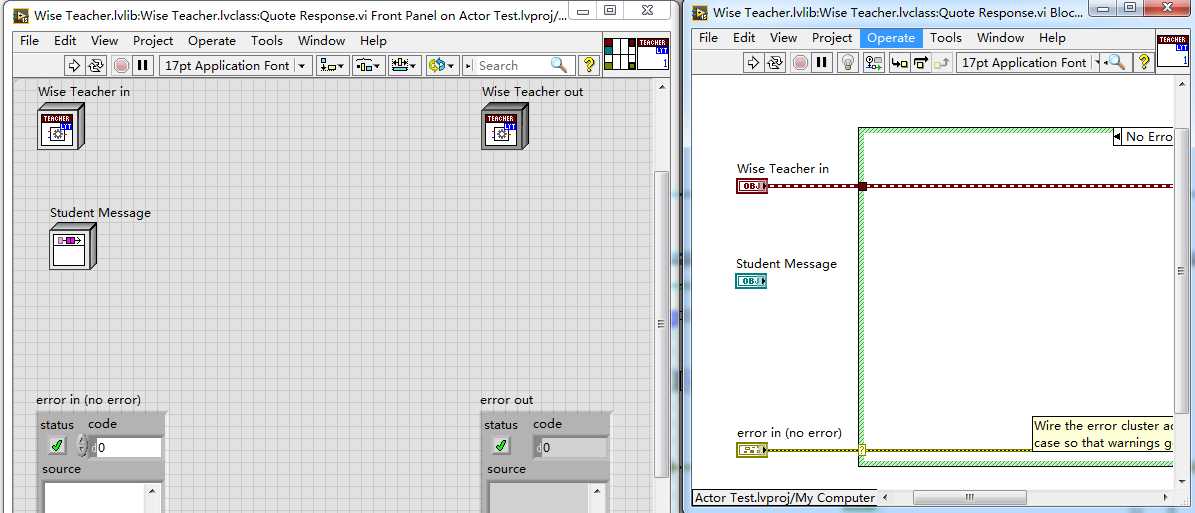Open Project menu in Front Panel window
This screenshot has height=513, width=1195.
click(153, 40)
